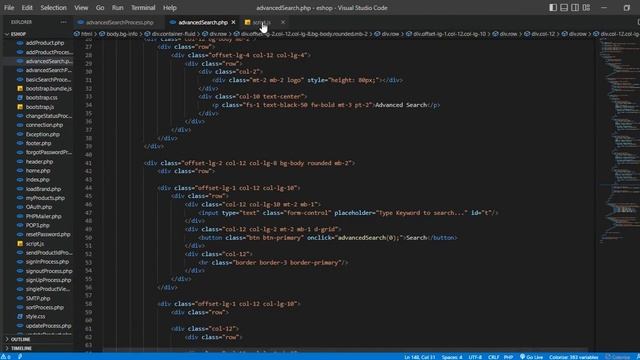Open home.php file
The height and width of the screenshot is (360, 640).
[x=38, y=171]
